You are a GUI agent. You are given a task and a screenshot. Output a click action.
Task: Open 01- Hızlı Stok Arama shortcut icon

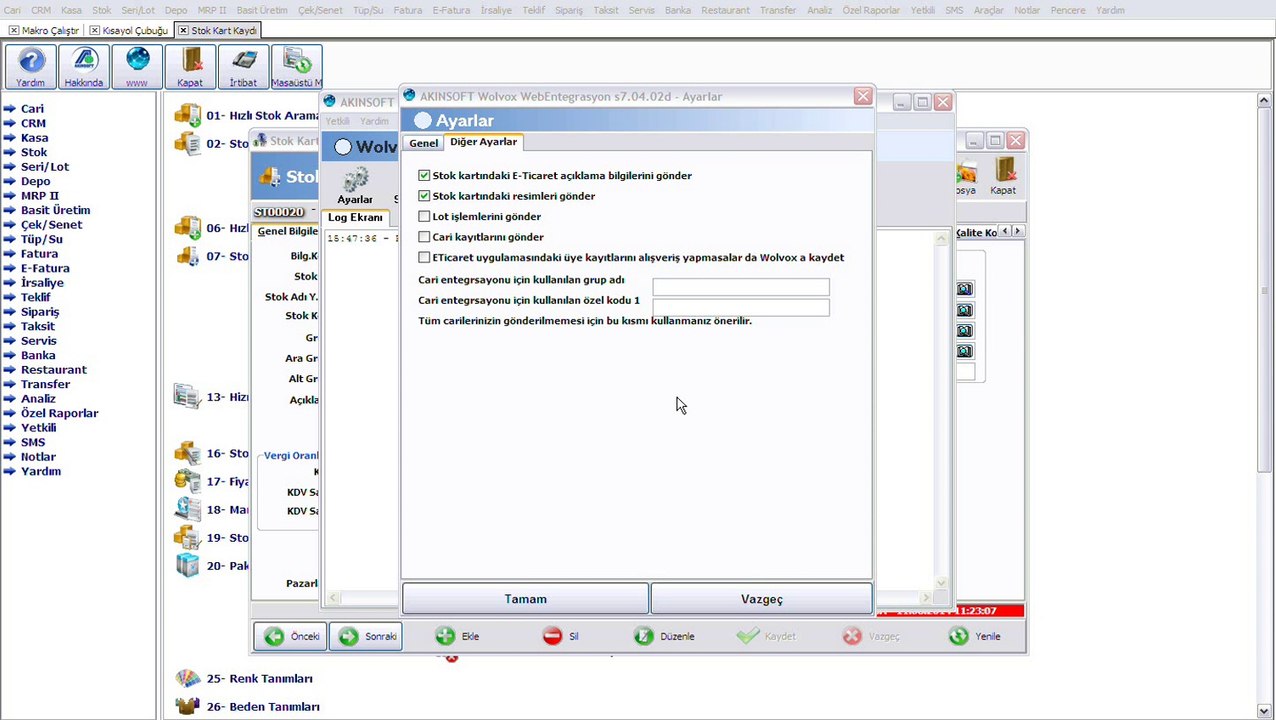coord(188,115)
